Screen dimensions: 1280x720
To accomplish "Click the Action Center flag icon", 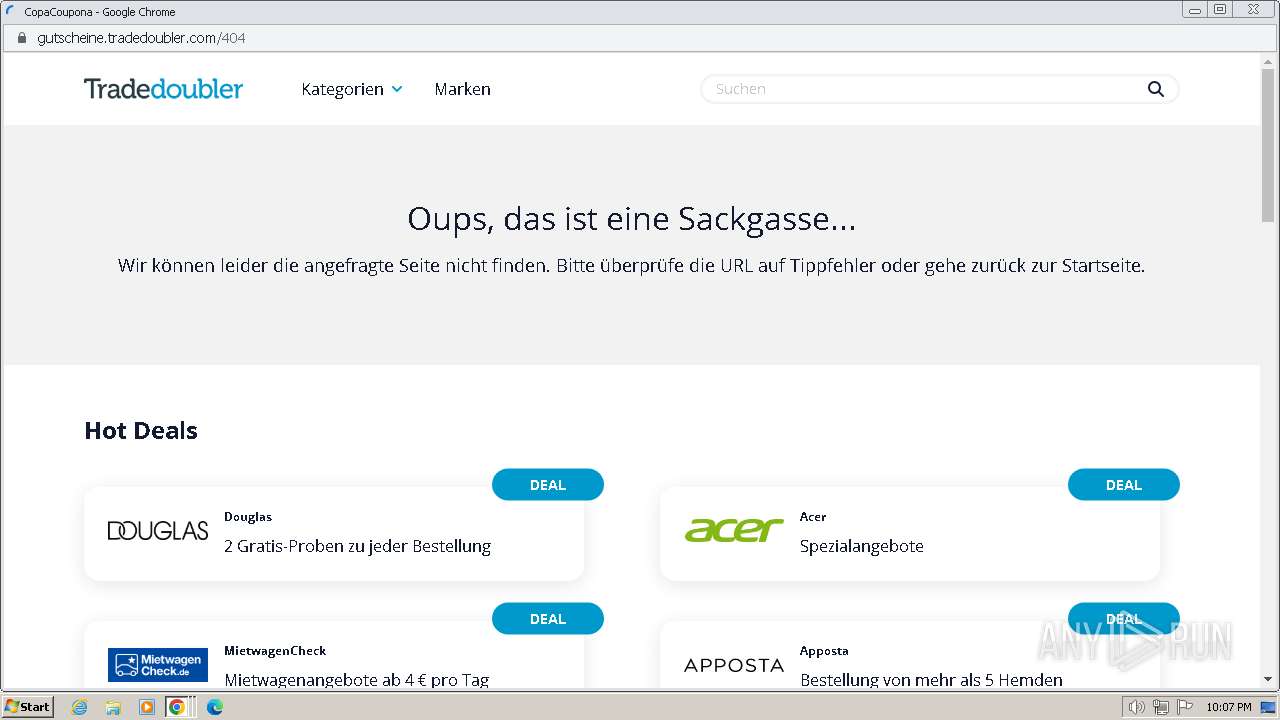I will coord(1185,707).
